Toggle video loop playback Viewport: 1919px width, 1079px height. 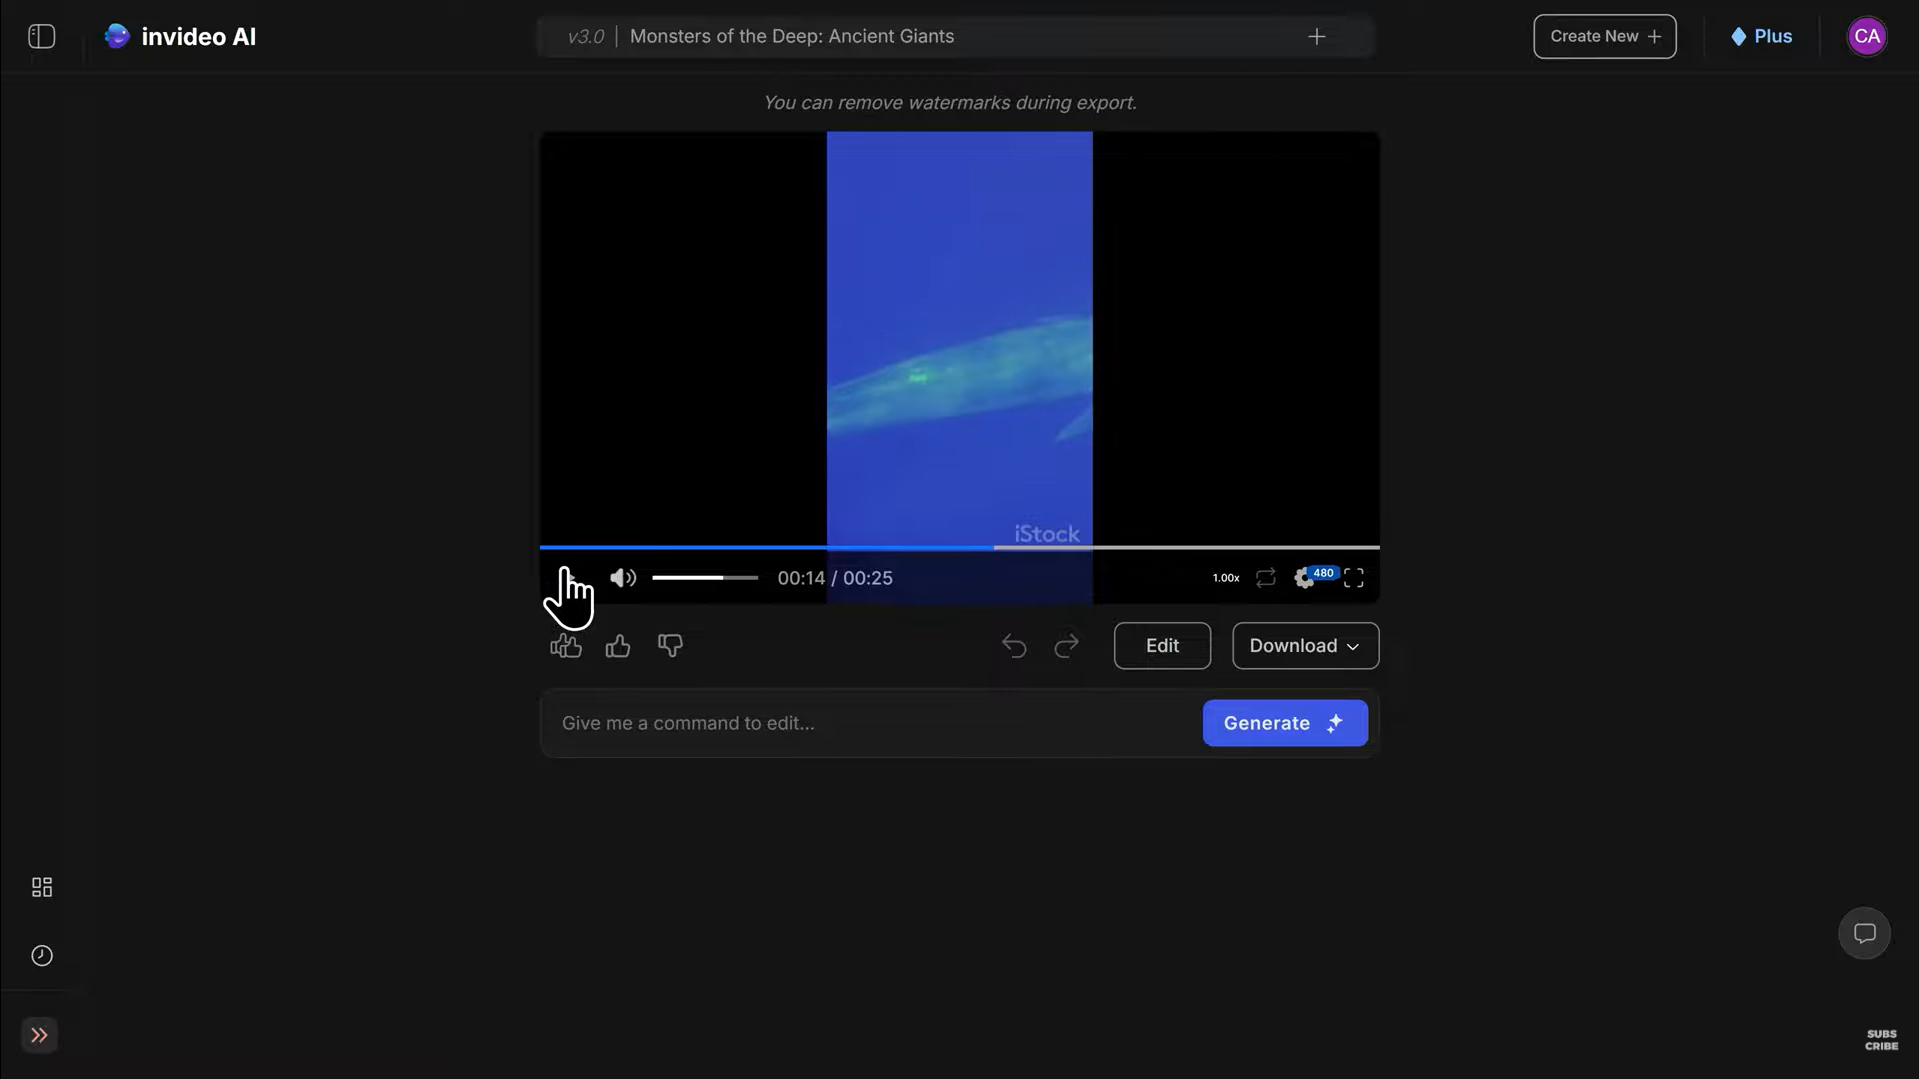[1265, 577]
